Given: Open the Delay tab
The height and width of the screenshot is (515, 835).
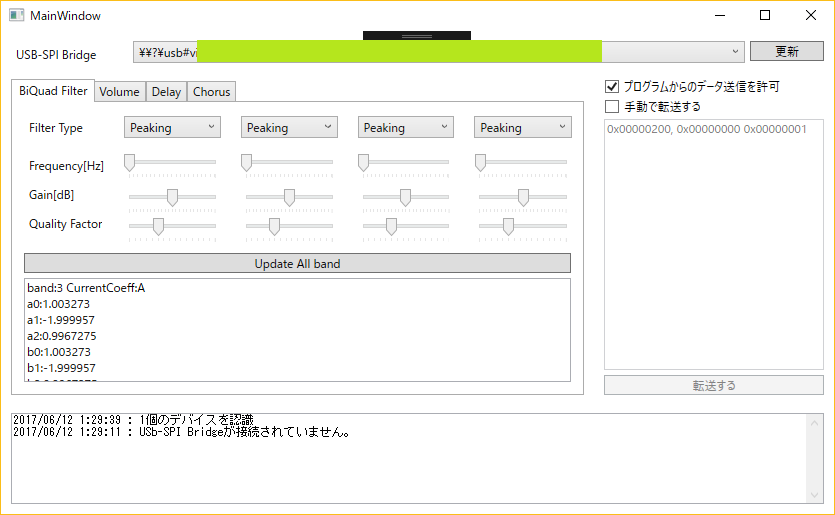Looking at the screenshot, I should coord(166,92).
